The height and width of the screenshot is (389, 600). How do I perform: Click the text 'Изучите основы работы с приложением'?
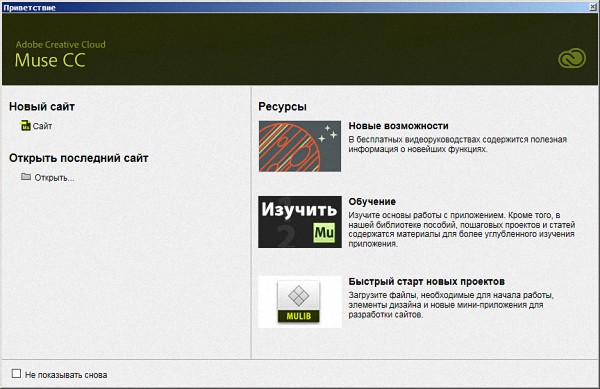click(428, 215)
